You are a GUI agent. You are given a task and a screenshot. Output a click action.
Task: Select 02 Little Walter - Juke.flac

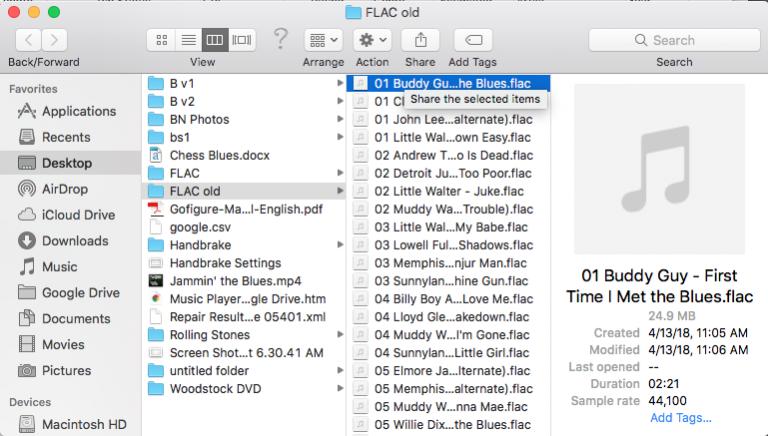(x=444, y=190)
